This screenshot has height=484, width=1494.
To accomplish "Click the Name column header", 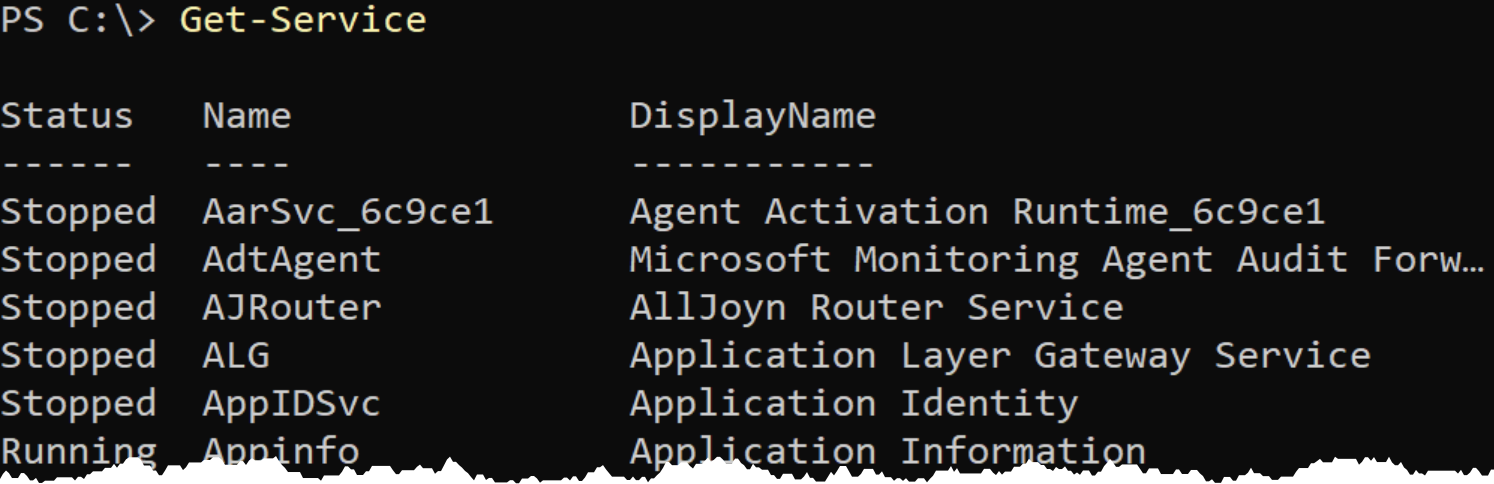I will click(247, 116).
